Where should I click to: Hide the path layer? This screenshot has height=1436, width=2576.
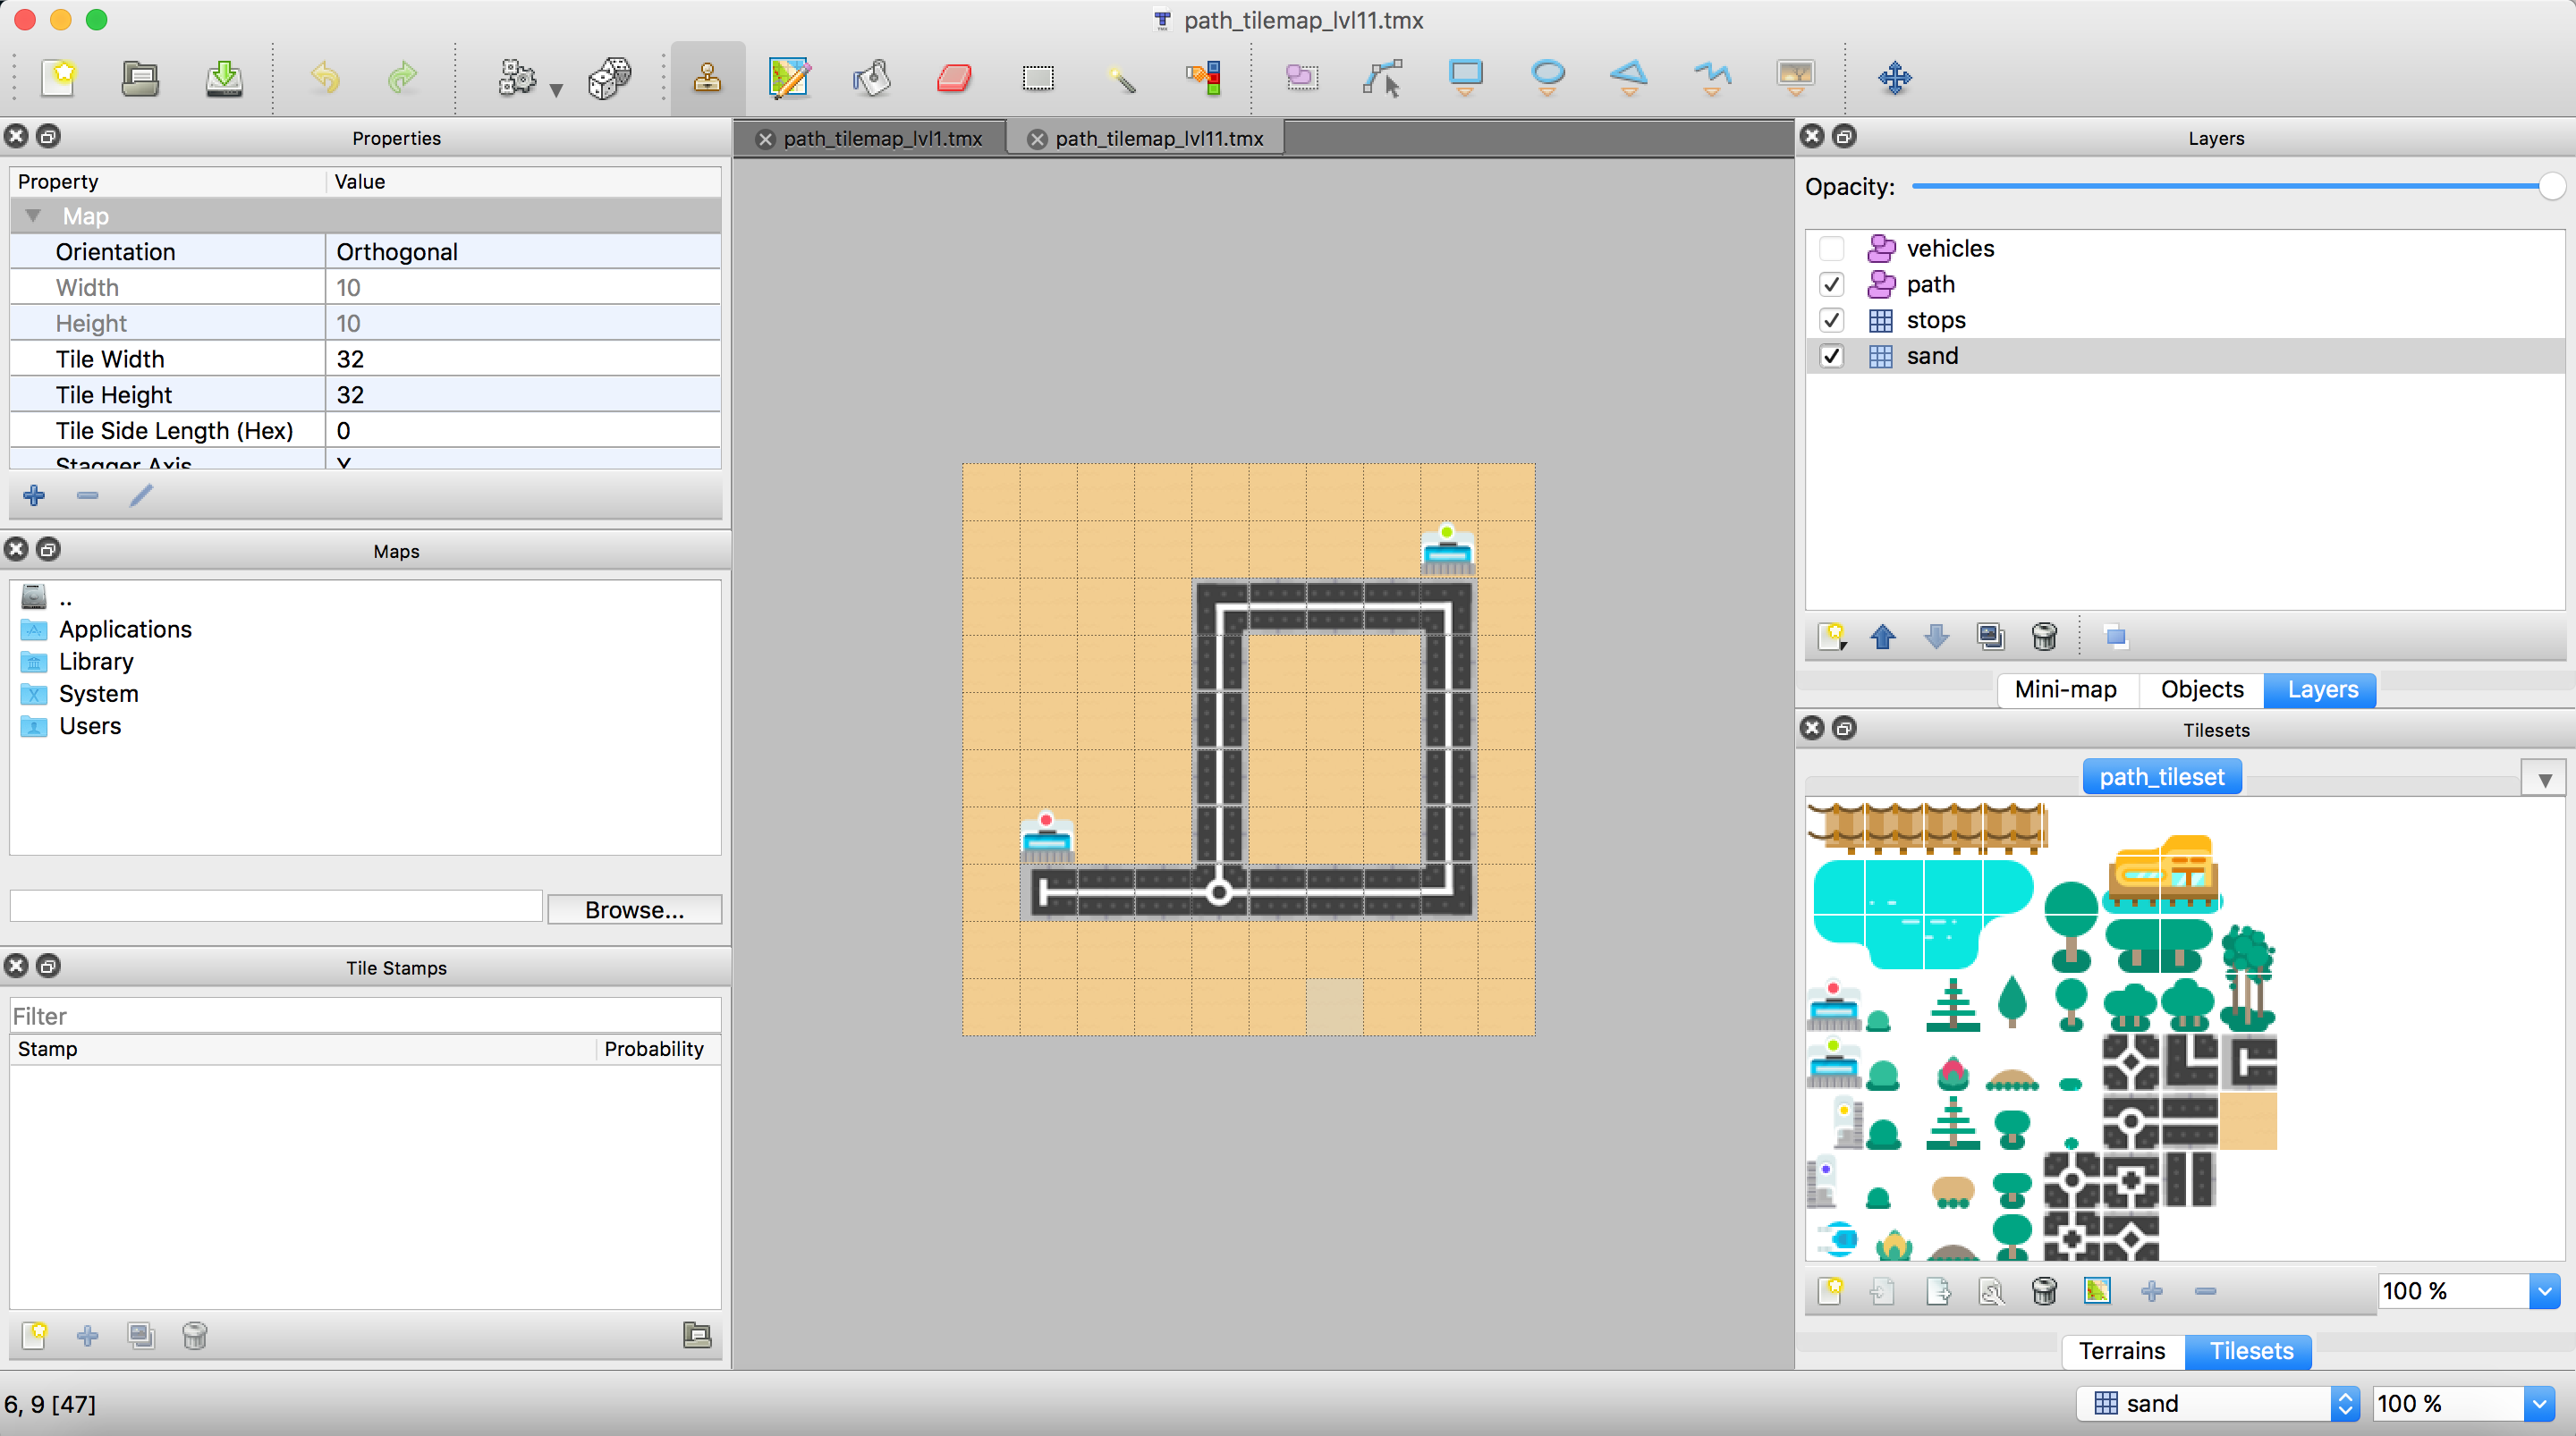point(1831,284)
